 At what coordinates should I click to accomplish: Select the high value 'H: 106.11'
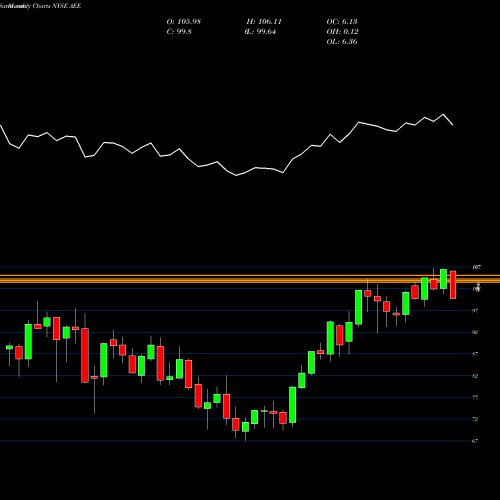point(264,22)
